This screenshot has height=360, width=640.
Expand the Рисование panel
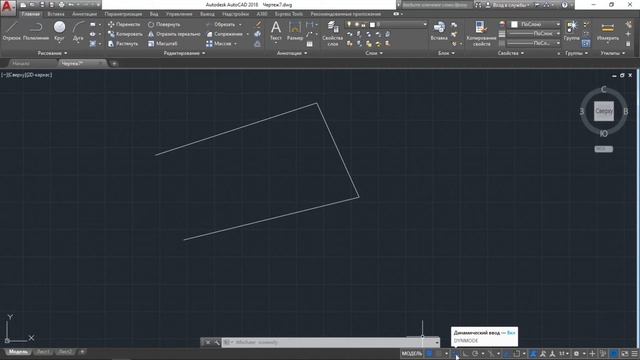click(52, 53)
